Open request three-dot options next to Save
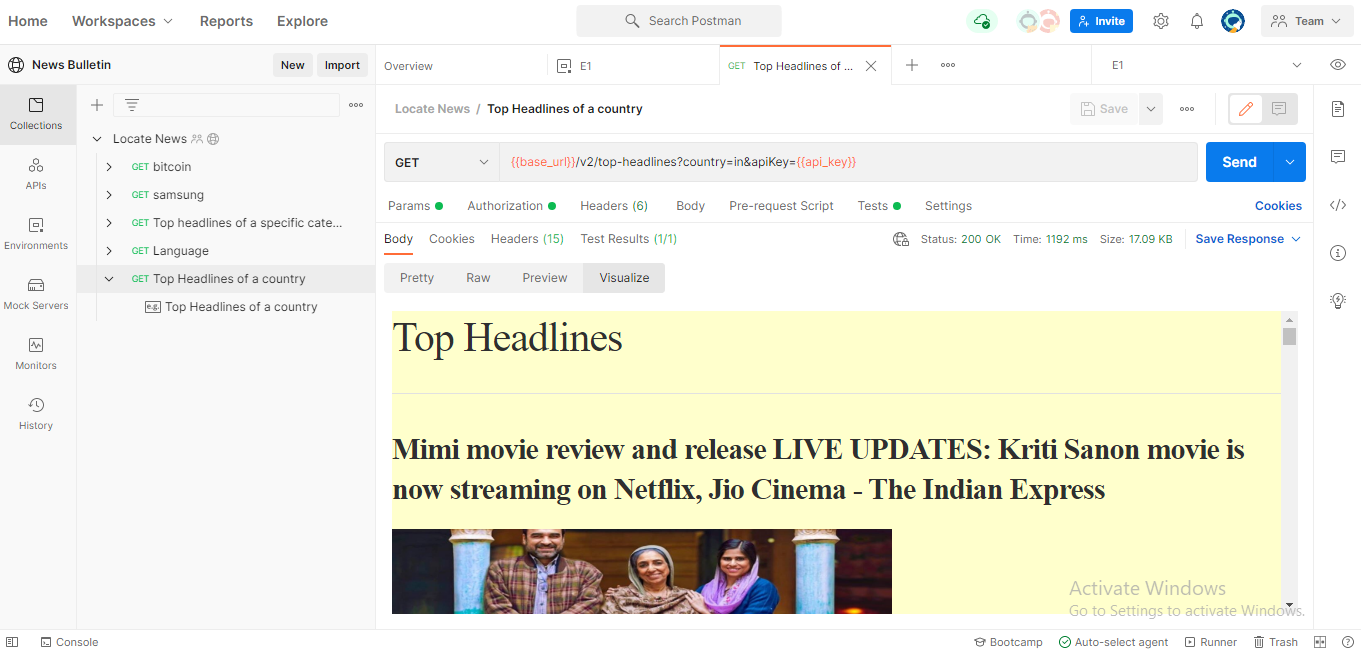This screenshot has width=1361, height=654. pyautogui.click(x=1187, y=109)
